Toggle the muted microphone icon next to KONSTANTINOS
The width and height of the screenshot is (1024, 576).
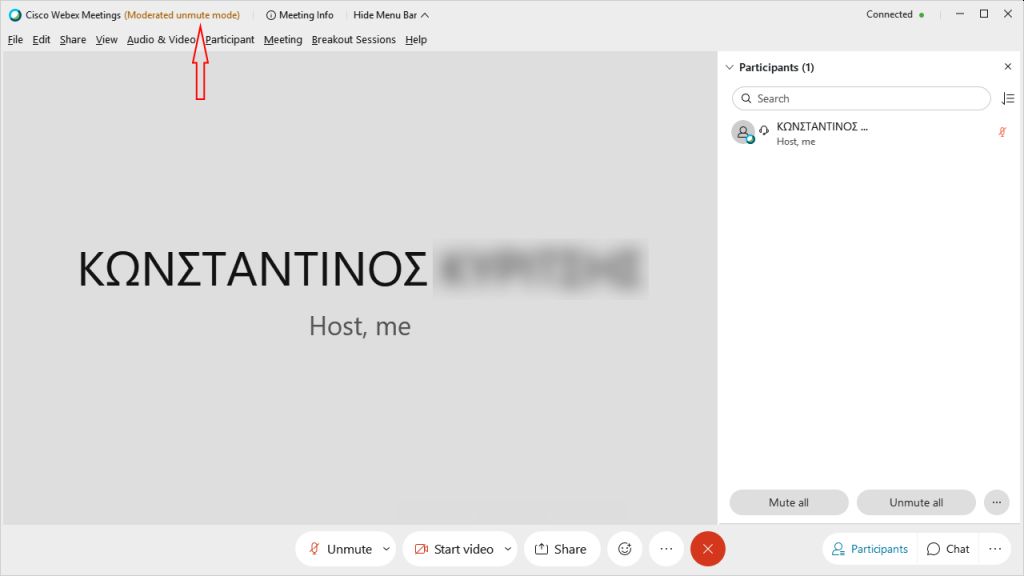pos(1002,132)
